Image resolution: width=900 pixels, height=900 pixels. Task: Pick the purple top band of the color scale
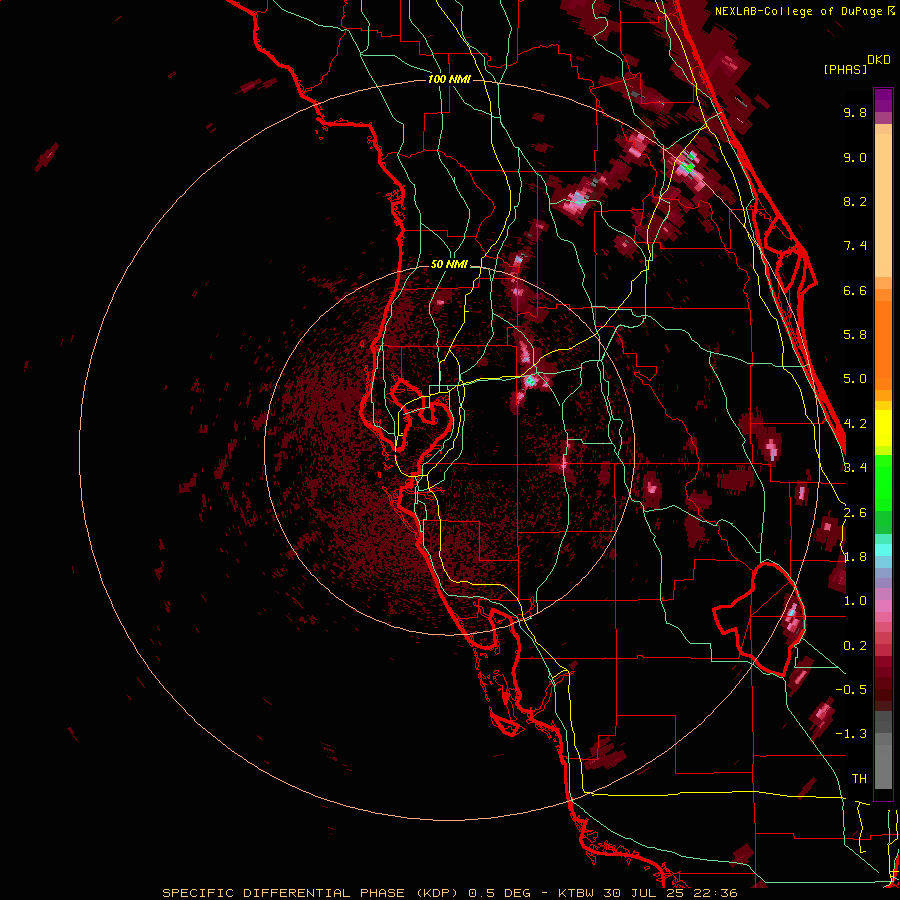coord(883,100)
